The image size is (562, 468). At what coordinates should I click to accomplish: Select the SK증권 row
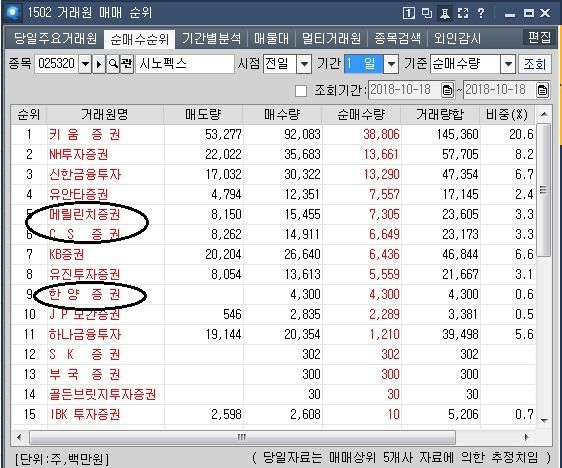(x=273, y=355)
